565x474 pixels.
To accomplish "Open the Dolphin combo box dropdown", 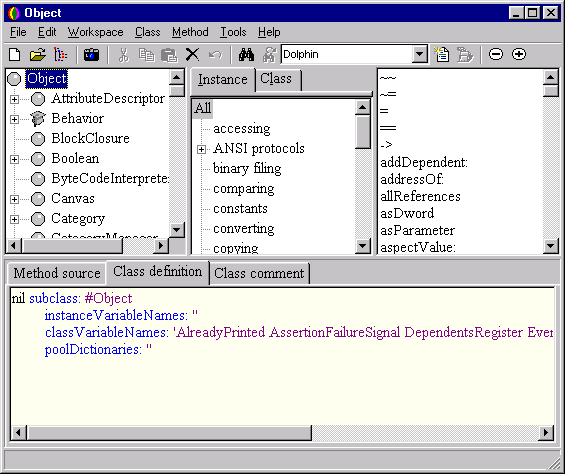I will click(x=419, y=54).
